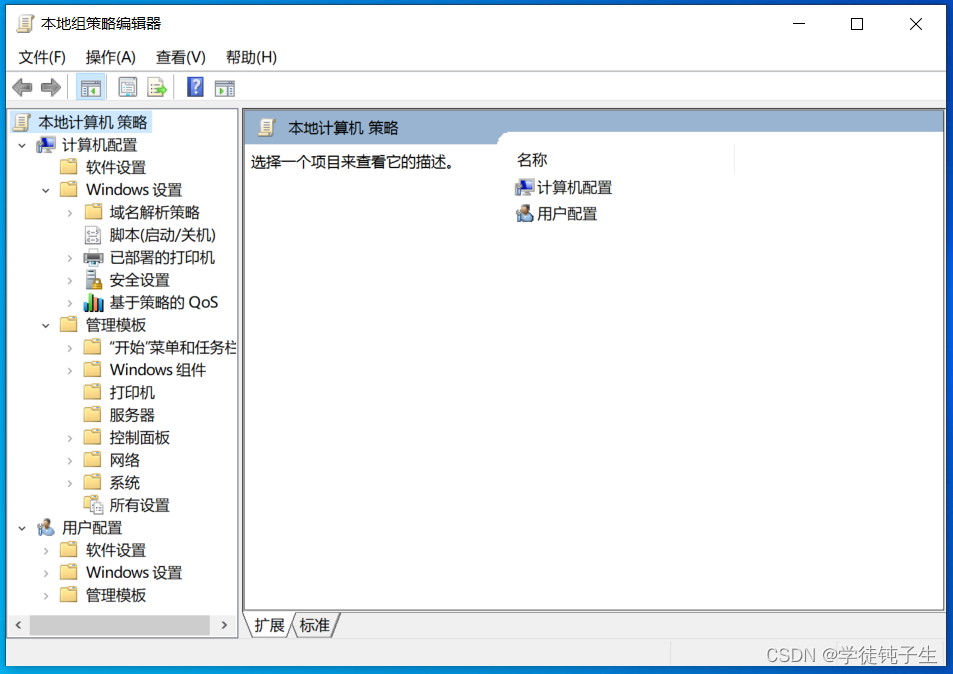Select 管理模板 label under 用户配置

click(115, 595)
